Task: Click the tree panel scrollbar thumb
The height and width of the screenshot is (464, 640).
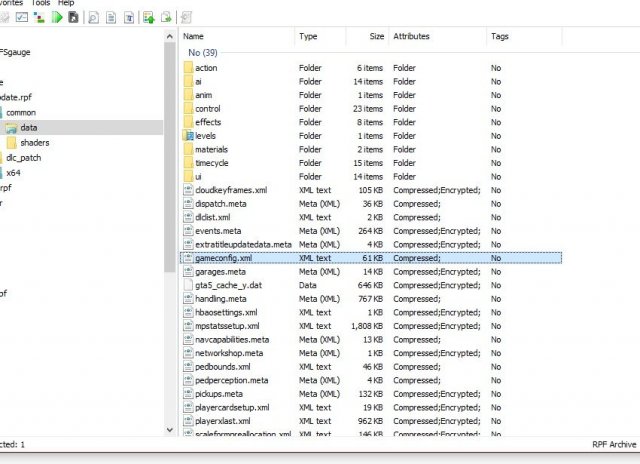Action: [170, 157]
